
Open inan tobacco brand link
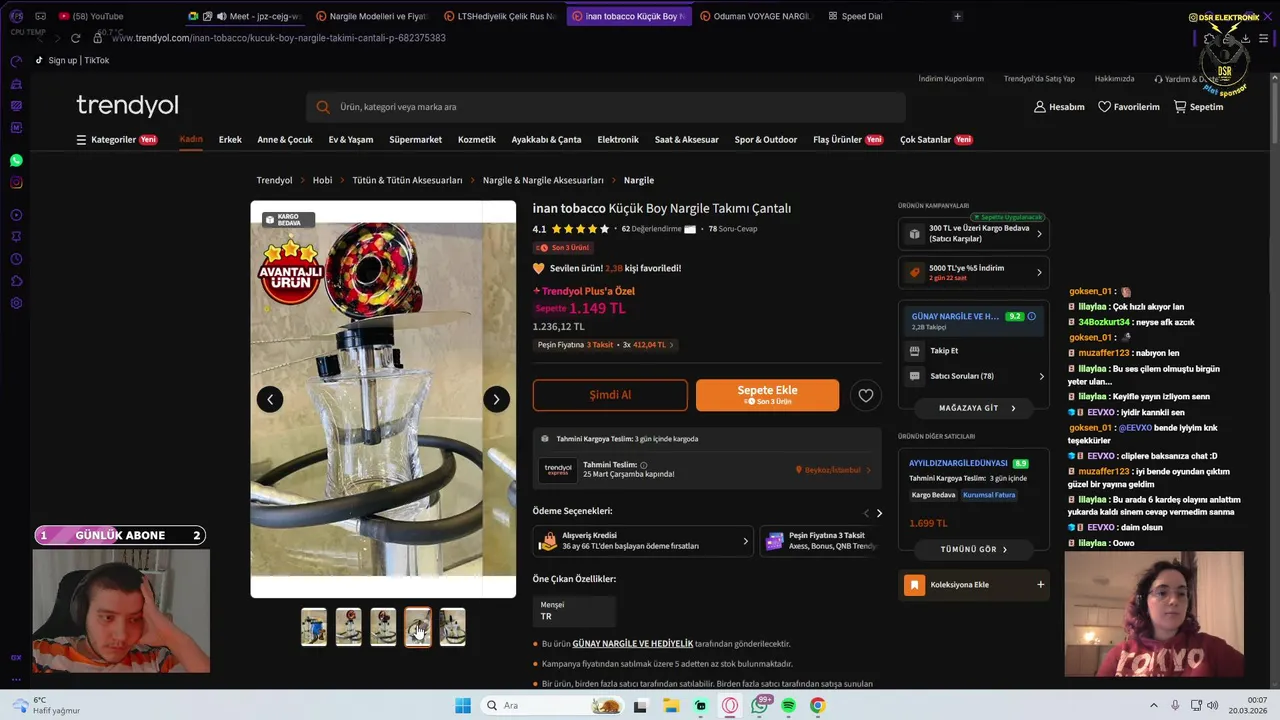pos(569,208)
